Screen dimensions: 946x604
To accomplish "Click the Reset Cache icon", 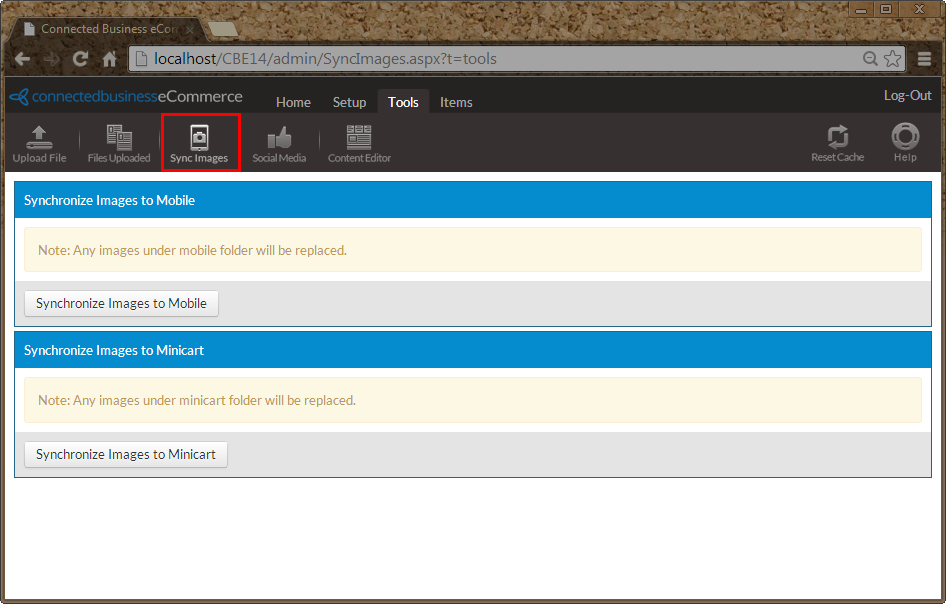I will coord(837,143).
